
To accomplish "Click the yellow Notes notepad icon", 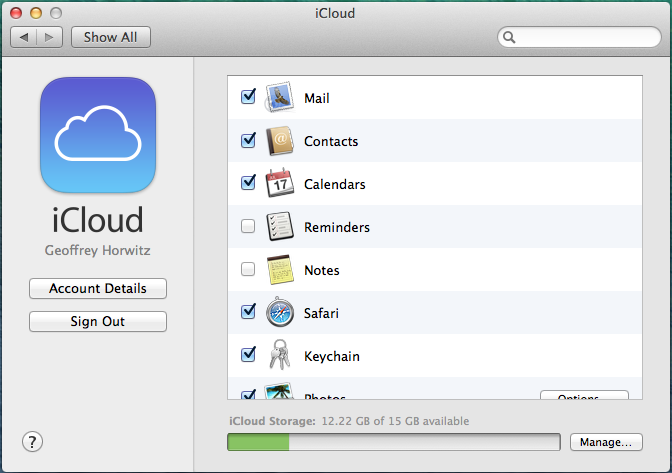I will pyautogui.click(x=280, y=269).
